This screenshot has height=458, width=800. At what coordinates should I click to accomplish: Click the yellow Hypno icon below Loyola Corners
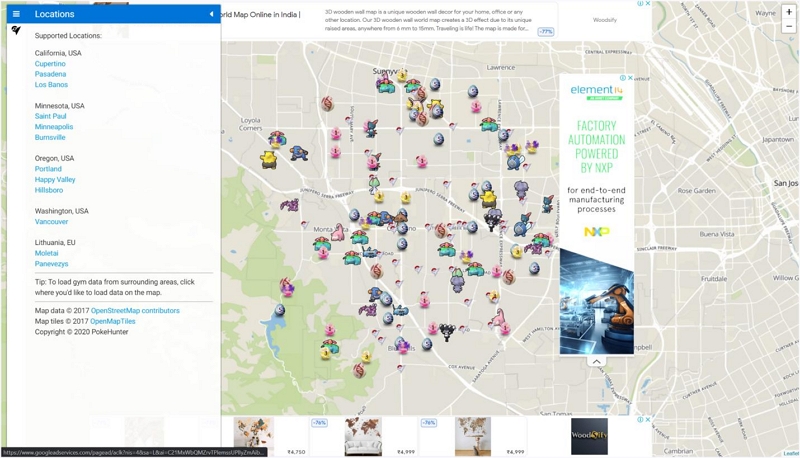(x=268, y=160)
